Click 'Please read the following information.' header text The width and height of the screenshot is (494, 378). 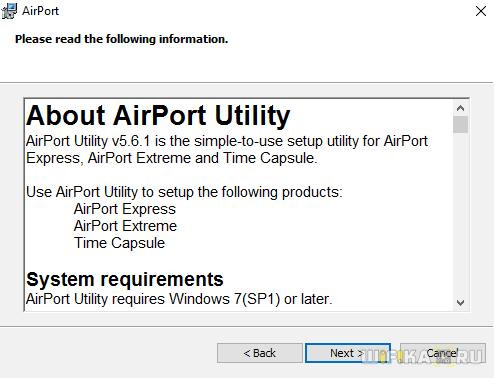(x=122, y=39)
